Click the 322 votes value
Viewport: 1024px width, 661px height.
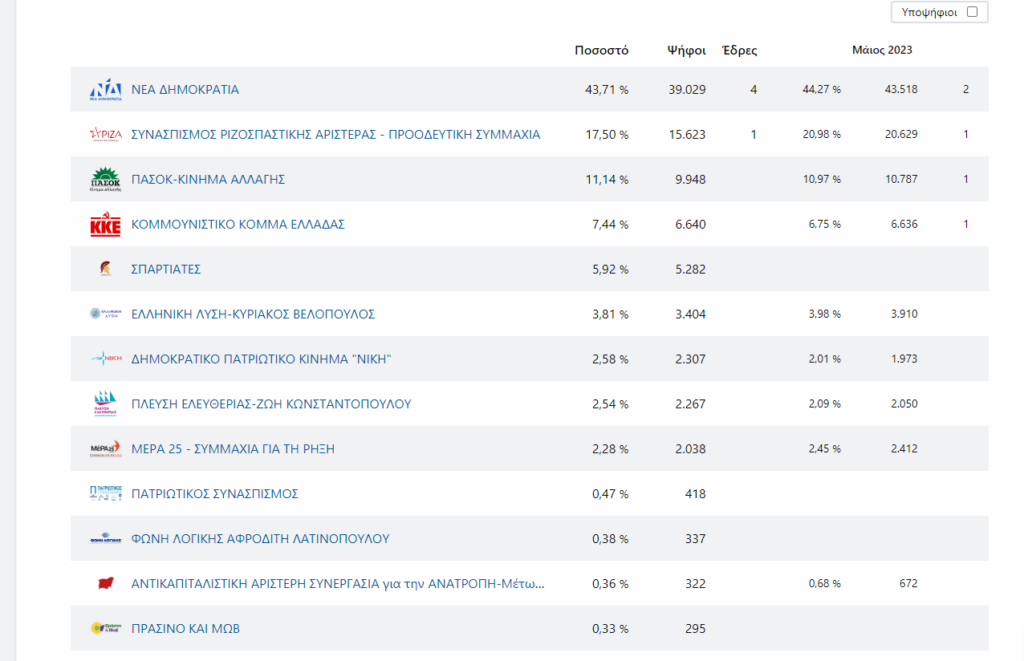[696, 583]
